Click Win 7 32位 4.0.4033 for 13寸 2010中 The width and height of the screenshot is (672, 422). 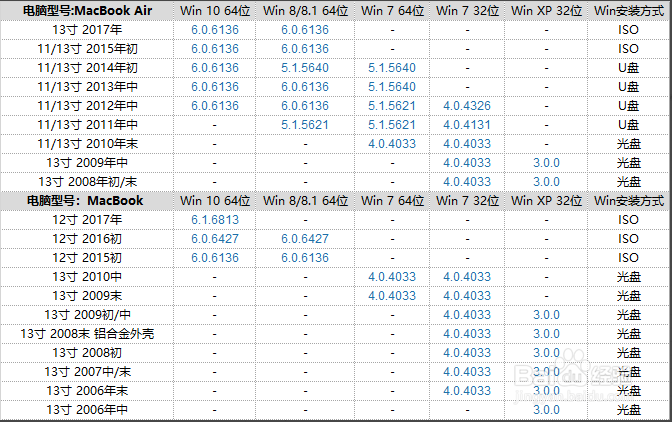(x=467, y=277)
